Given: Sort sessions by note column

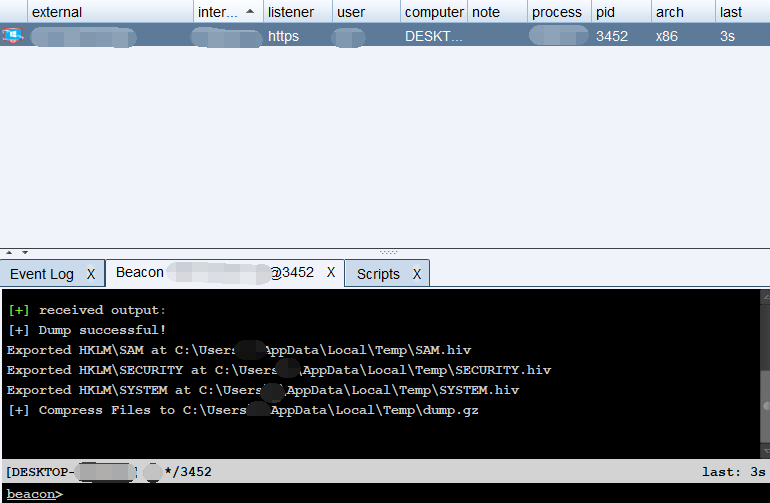Looking at the screenshot, I should (x=497, y=12).
